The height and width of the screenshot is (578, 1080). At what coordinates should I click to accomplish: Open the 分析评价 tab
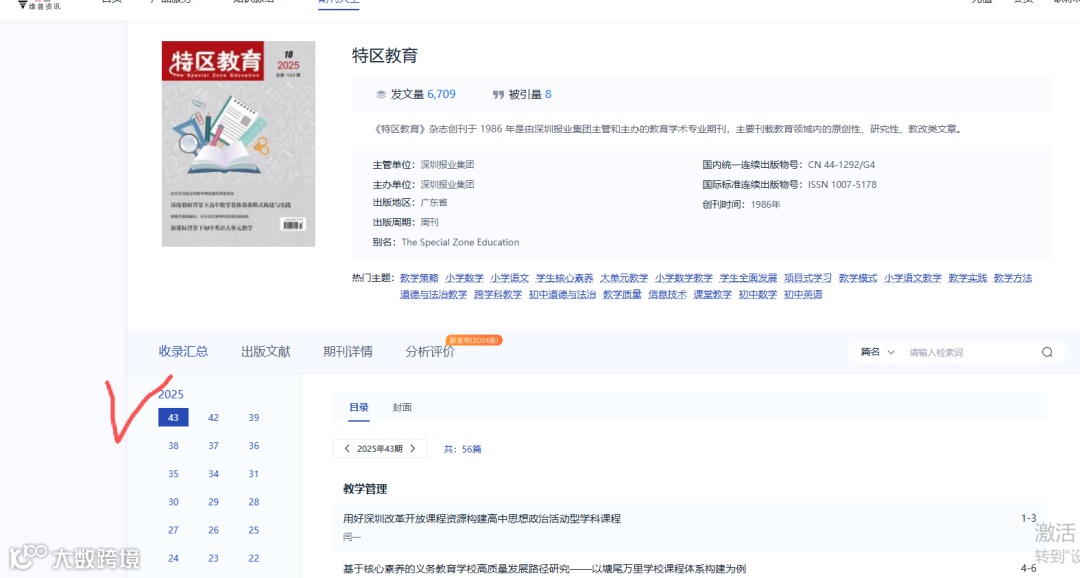(x=430, y=351)
